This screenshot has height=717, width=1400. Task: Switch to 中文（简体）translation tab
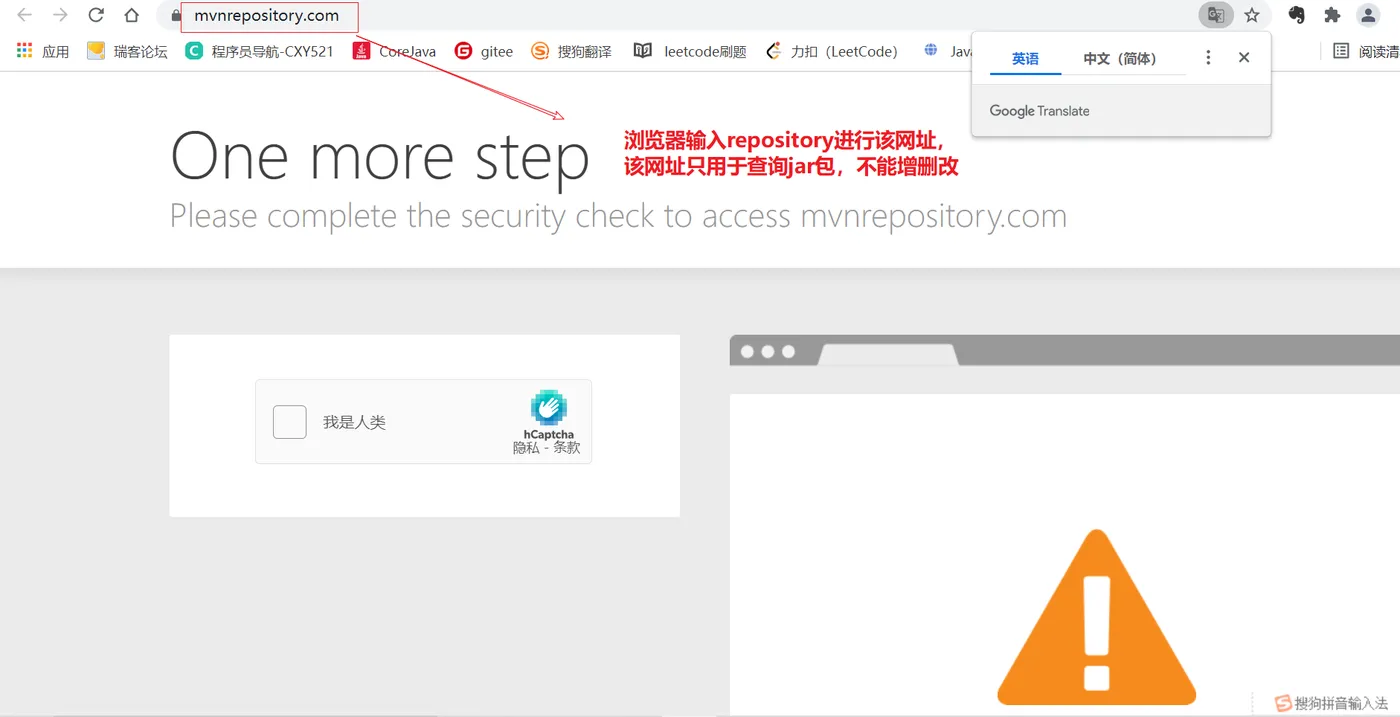coord(1120,59)
